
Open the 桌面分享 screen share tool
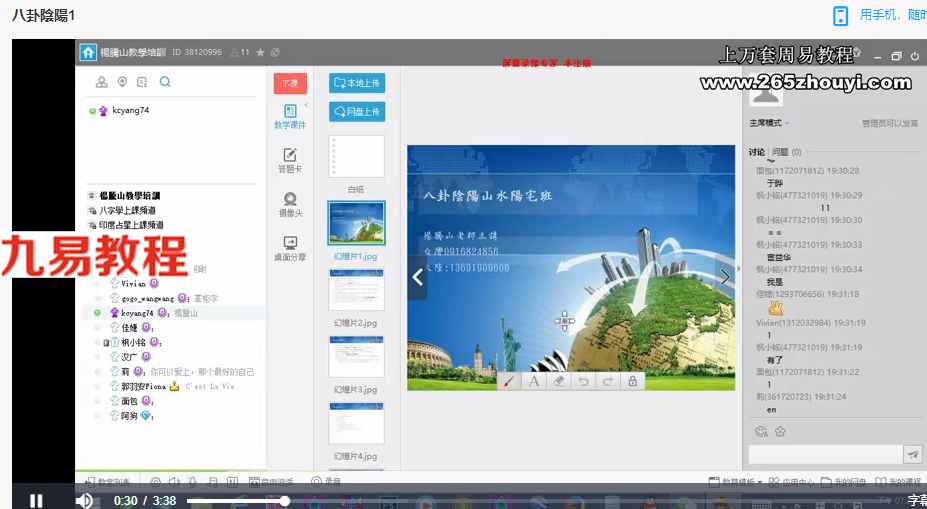(x=290, y=249)
